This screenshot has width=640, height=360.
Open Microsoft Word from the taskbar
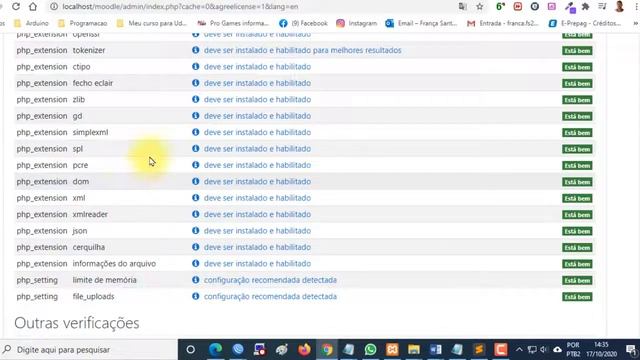tap(436, 350)
